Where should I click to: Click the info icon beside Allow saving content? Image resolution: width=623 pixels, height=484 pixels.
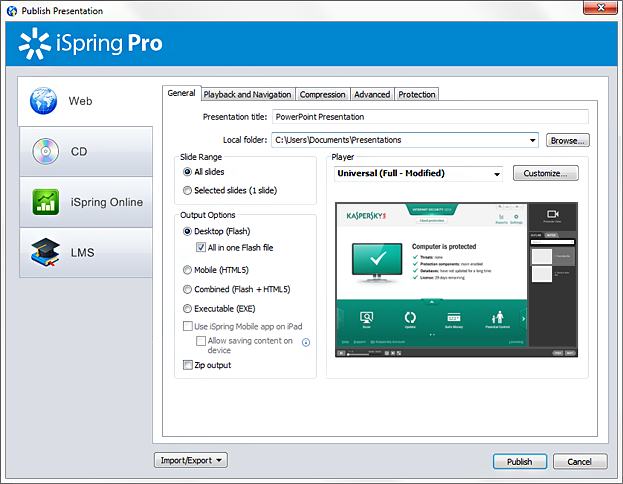coord(306,343)
